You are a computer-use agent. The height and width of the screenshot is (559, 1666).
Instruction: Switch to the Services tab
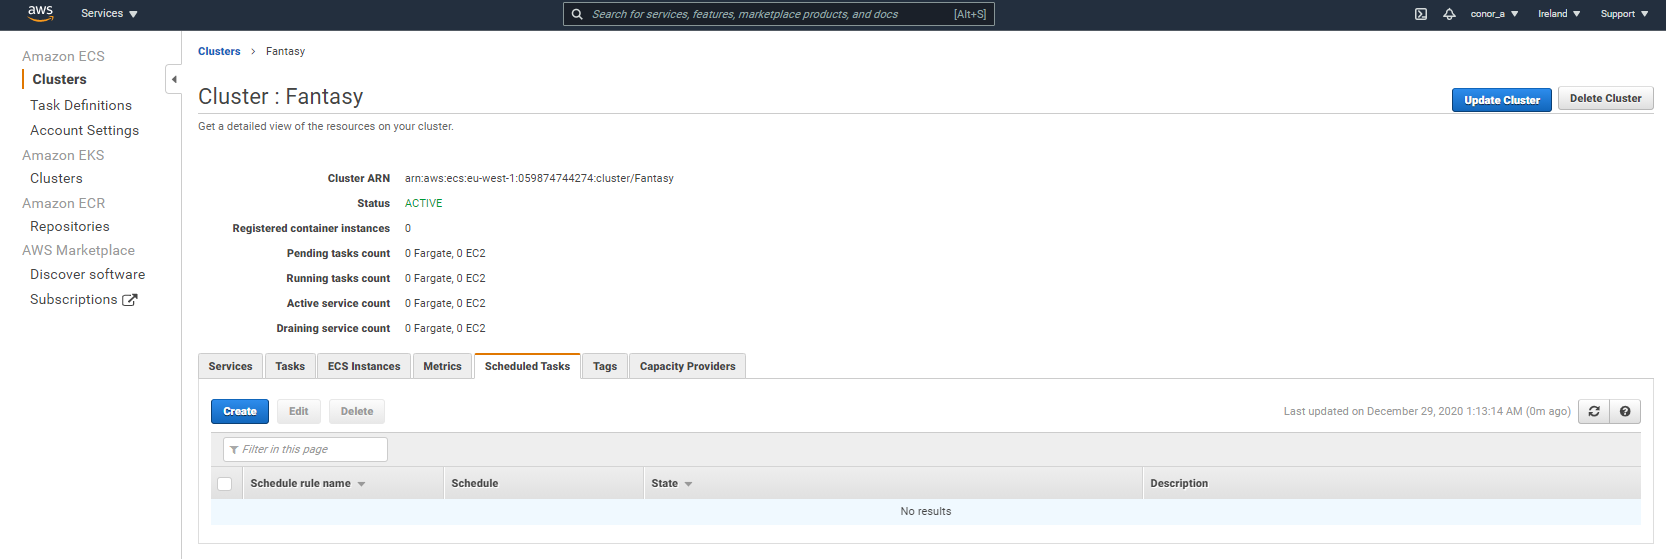pos(230,366)
